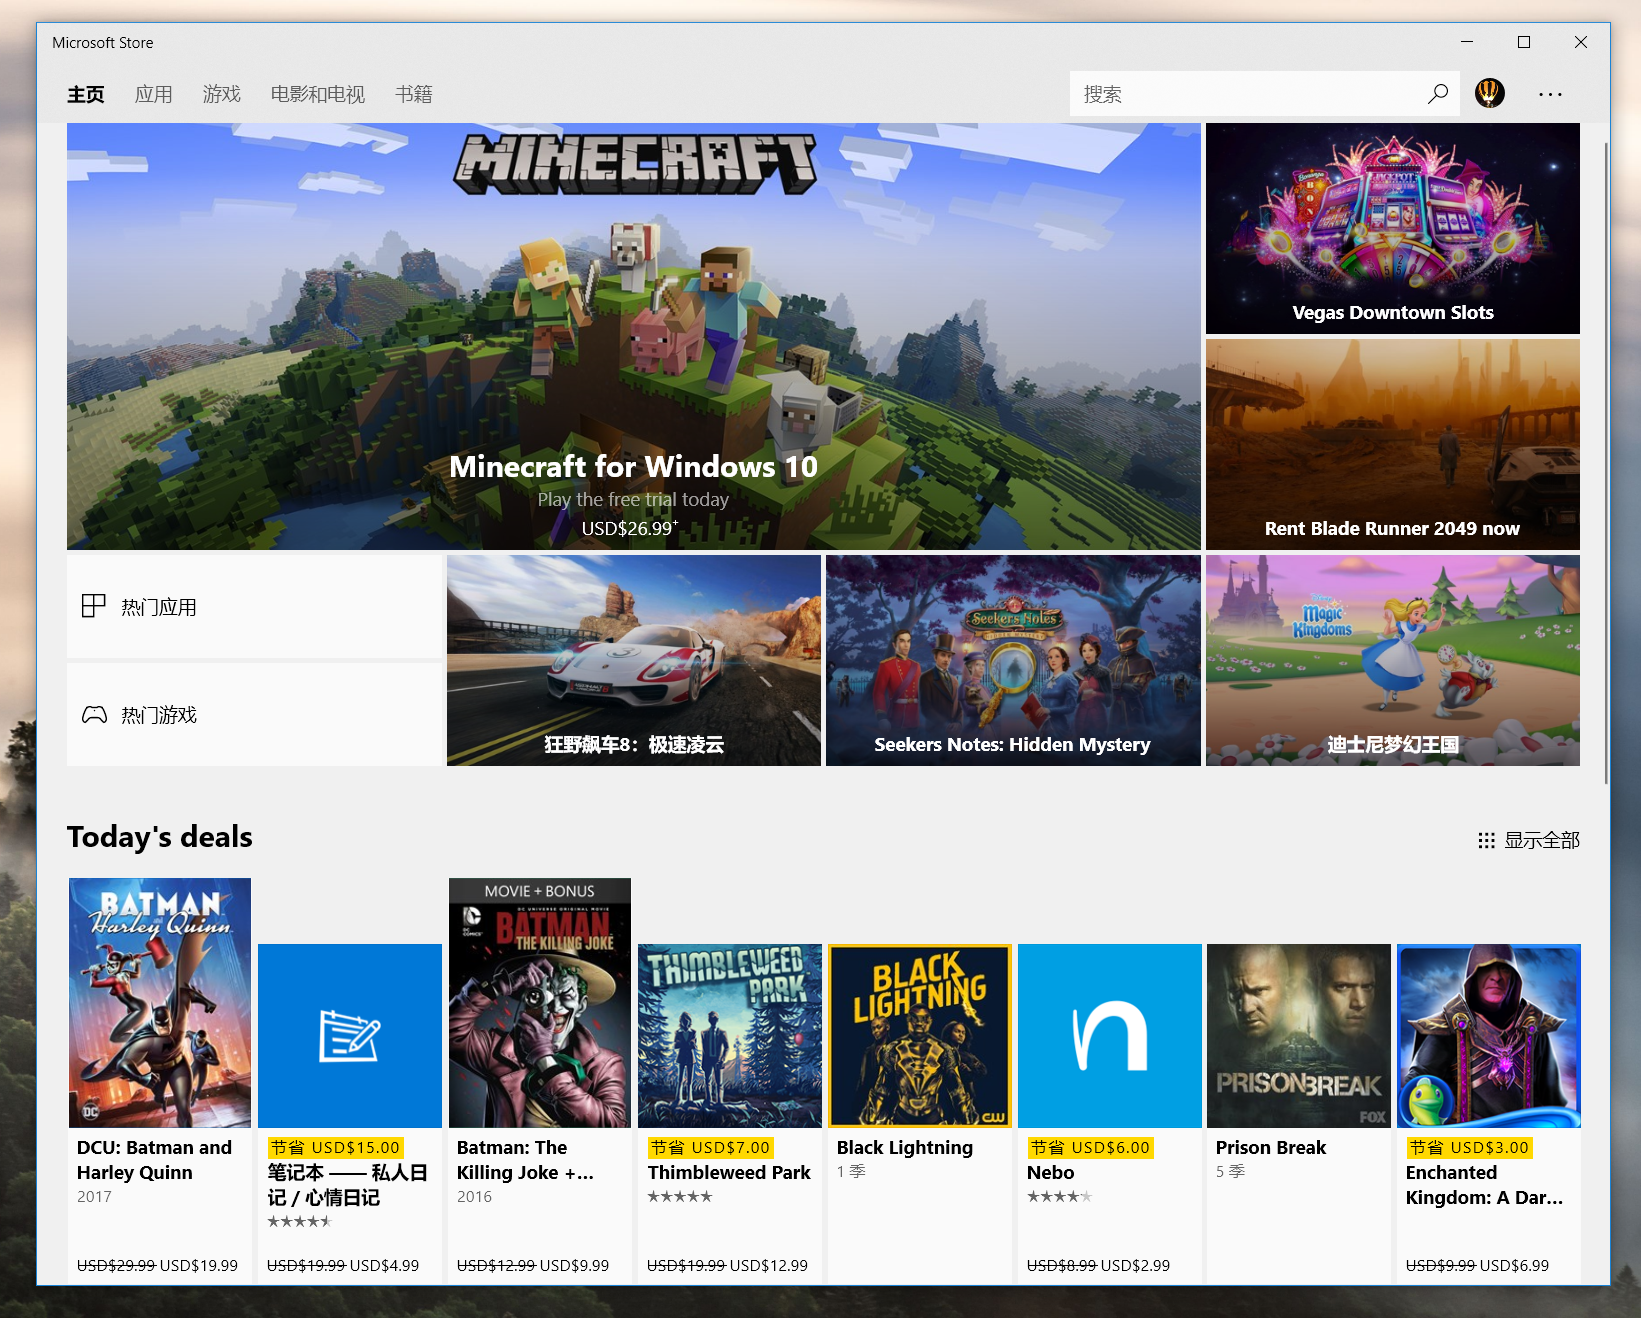Click the 热门应用 grid icon
The image size is (1641, 1318).
point(93,606)
